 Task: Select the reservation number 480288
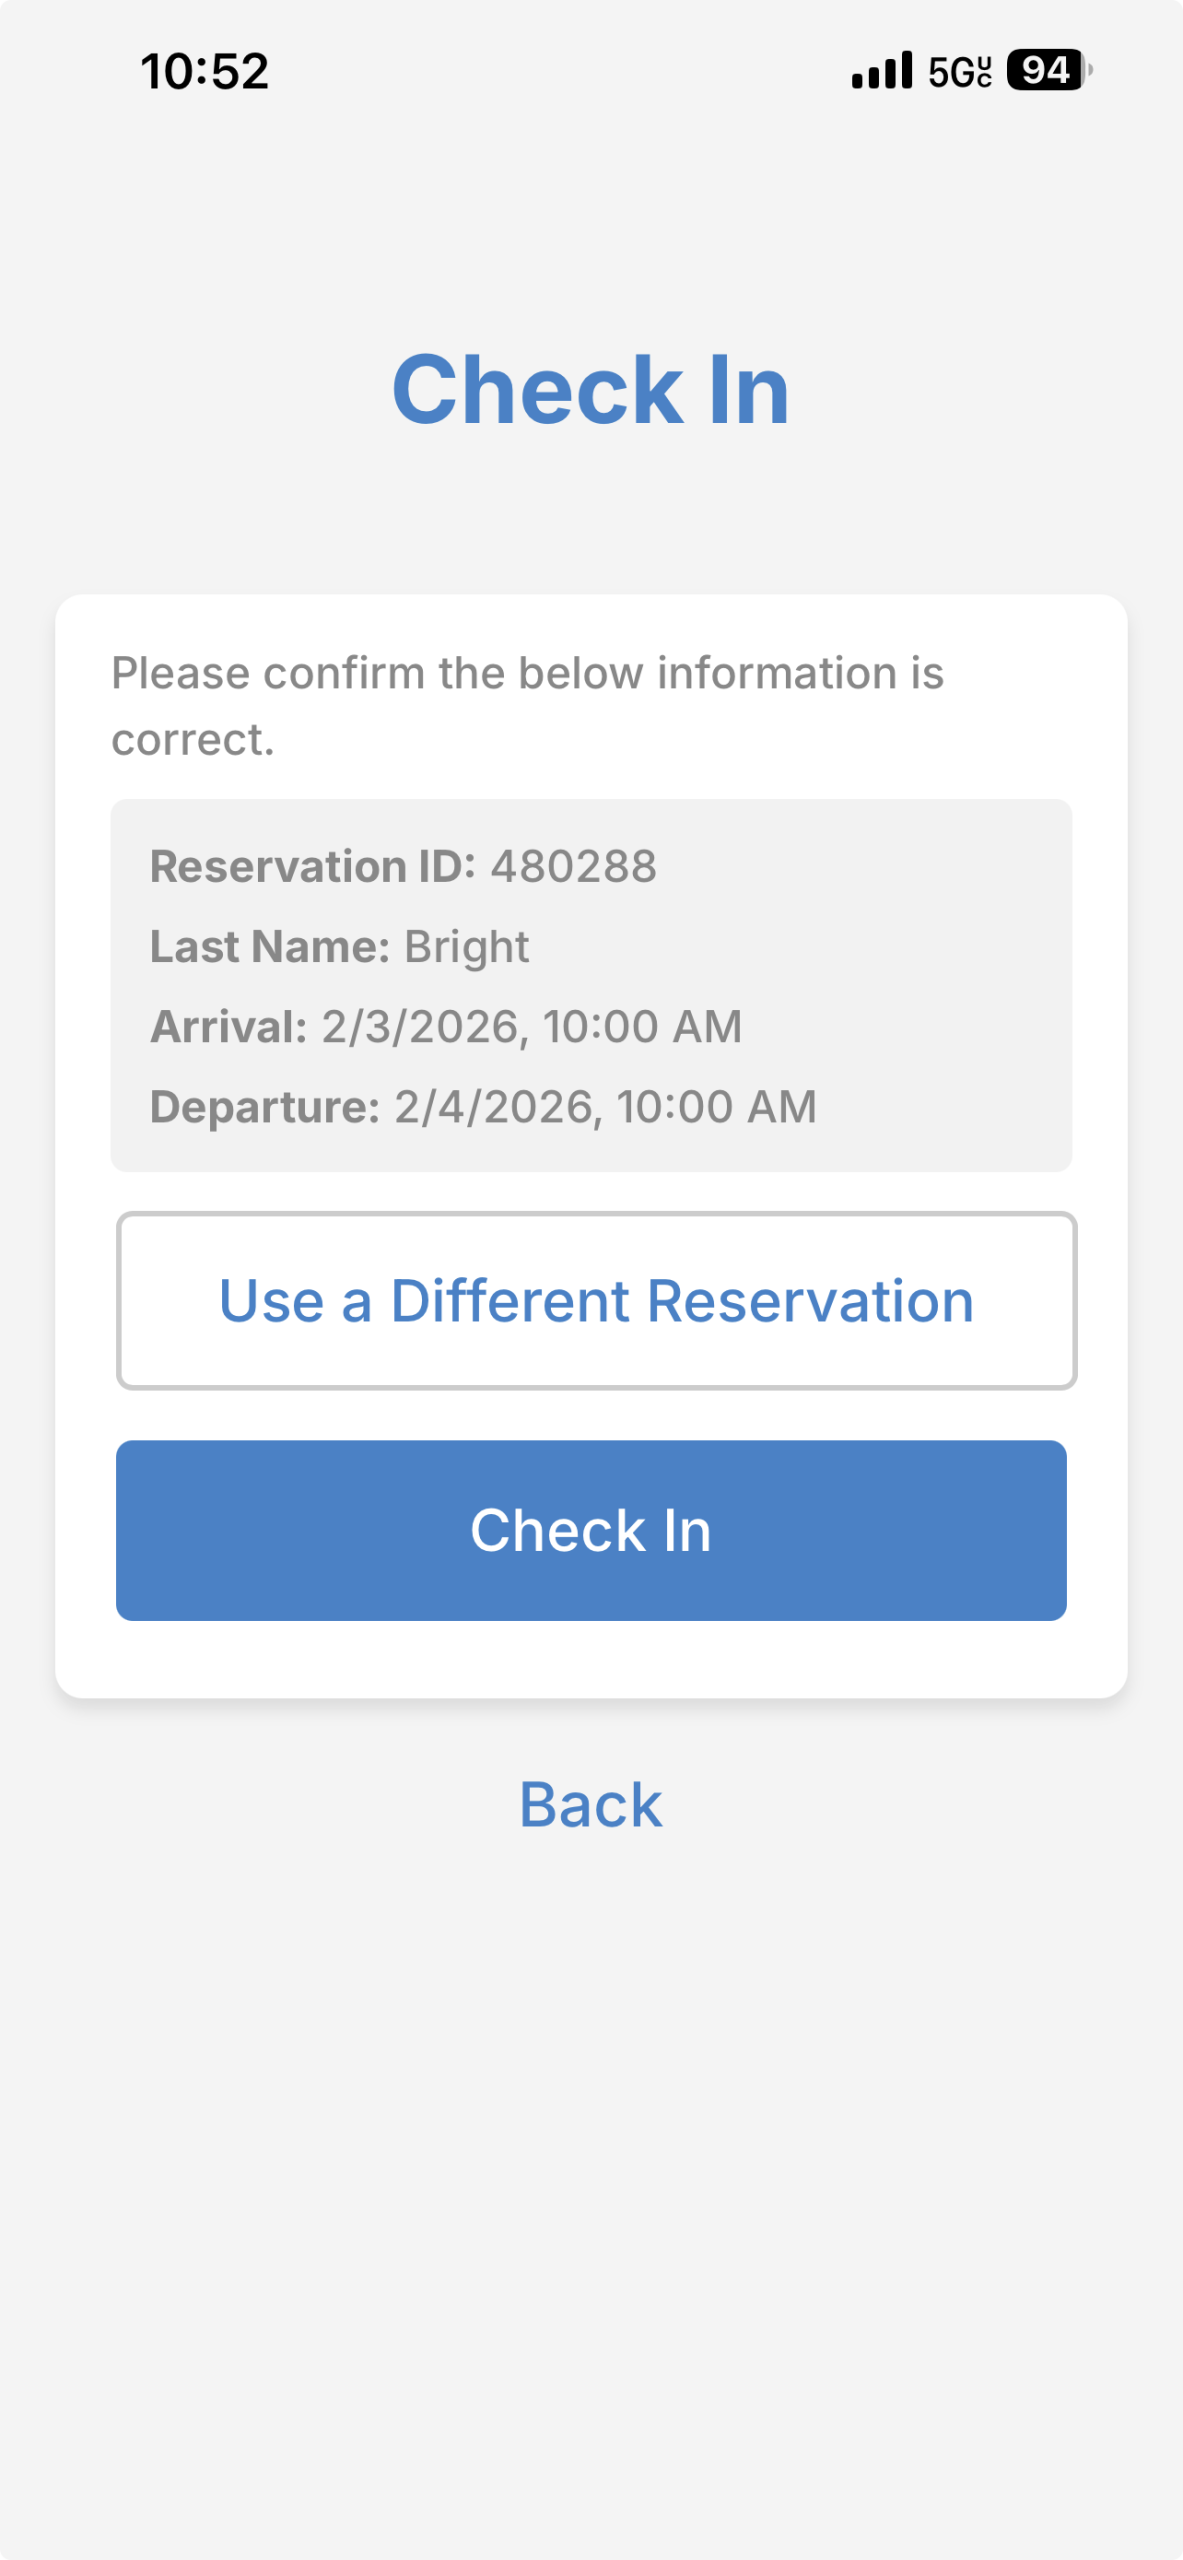573,866
